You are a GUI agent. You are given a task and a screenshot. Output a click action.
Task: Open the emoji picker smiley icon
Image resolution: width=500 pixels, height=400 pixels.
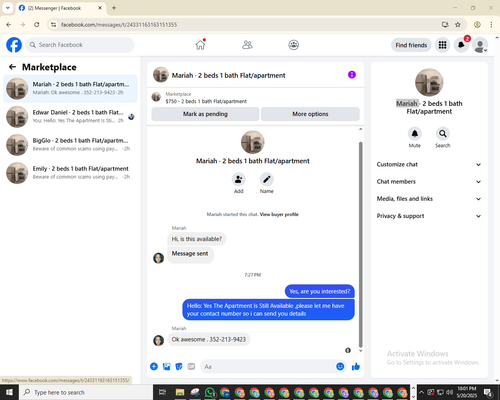(340, 367)
